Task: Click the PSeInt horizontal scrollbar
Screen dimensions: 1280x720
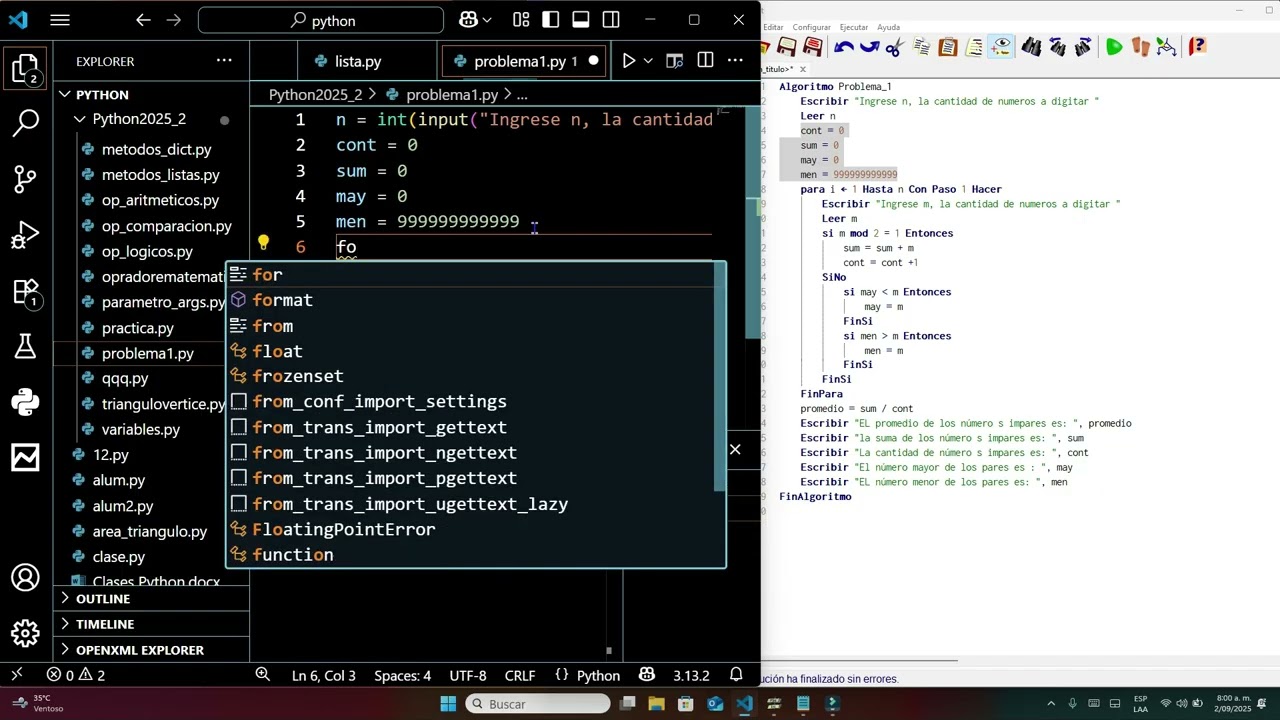Action: click(x=860, y=661)
